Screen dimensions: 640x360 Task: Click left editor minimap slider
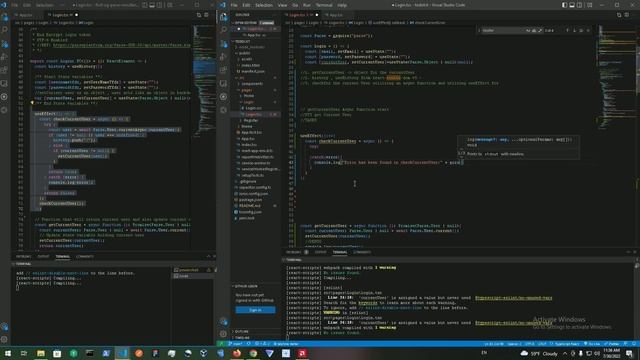point(204,67)
